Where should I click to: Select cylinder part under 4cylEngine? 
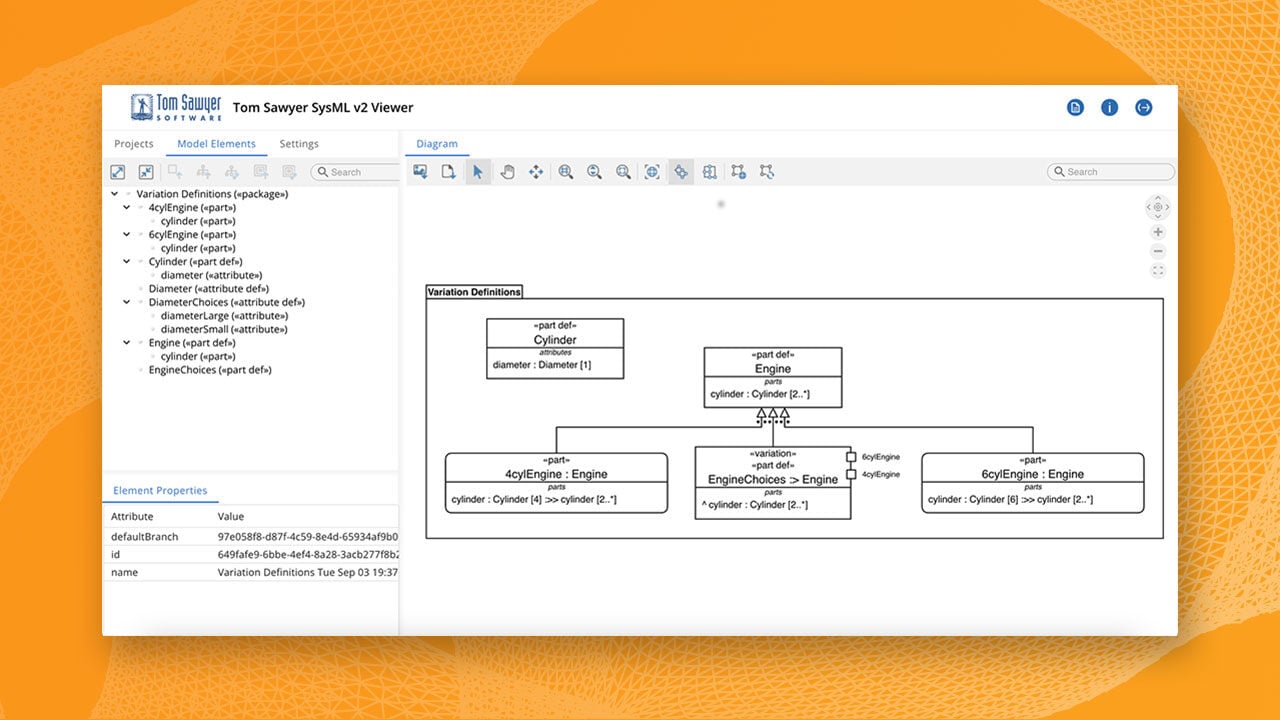[x=198, y=221]
